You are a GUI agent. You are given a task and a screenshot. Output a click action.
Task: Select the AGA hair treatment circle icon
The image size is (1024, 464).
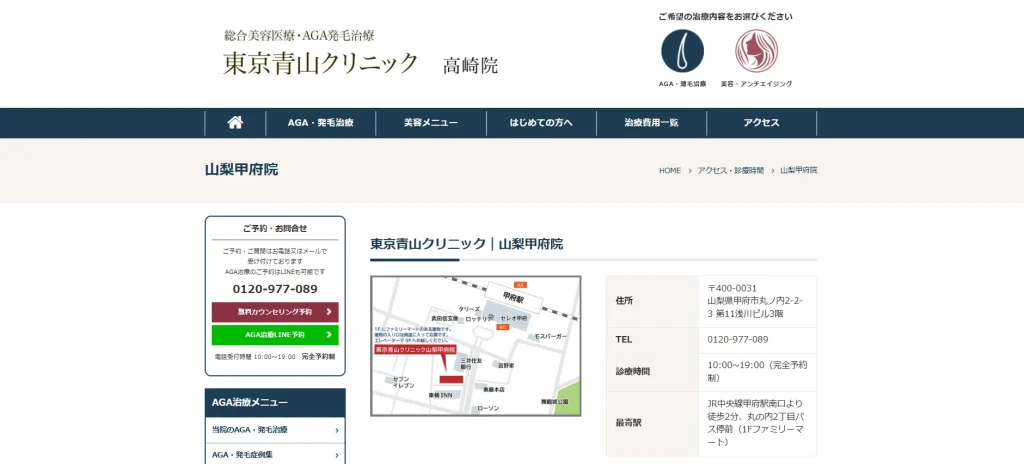pos(682,50)
